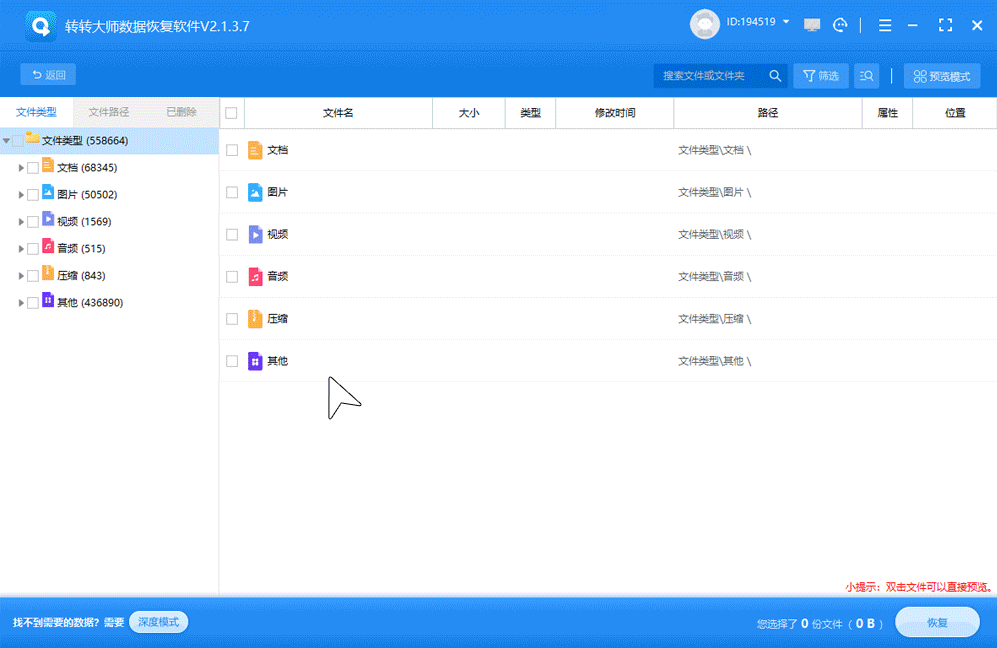Switch to the 已删除 tab
Viewport: 997px width, 648px height.
pos(183,112)
